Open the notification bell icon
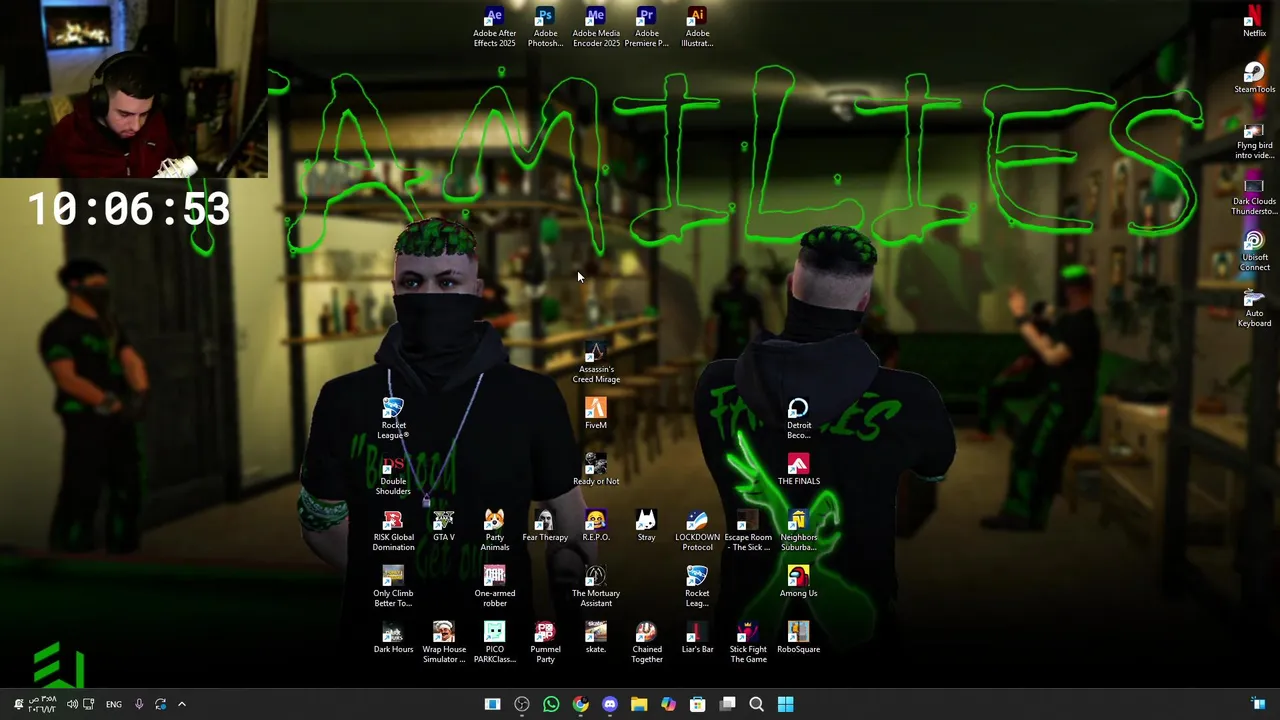This screenshot has height=720, width=1280. click(x=18, y=704)
